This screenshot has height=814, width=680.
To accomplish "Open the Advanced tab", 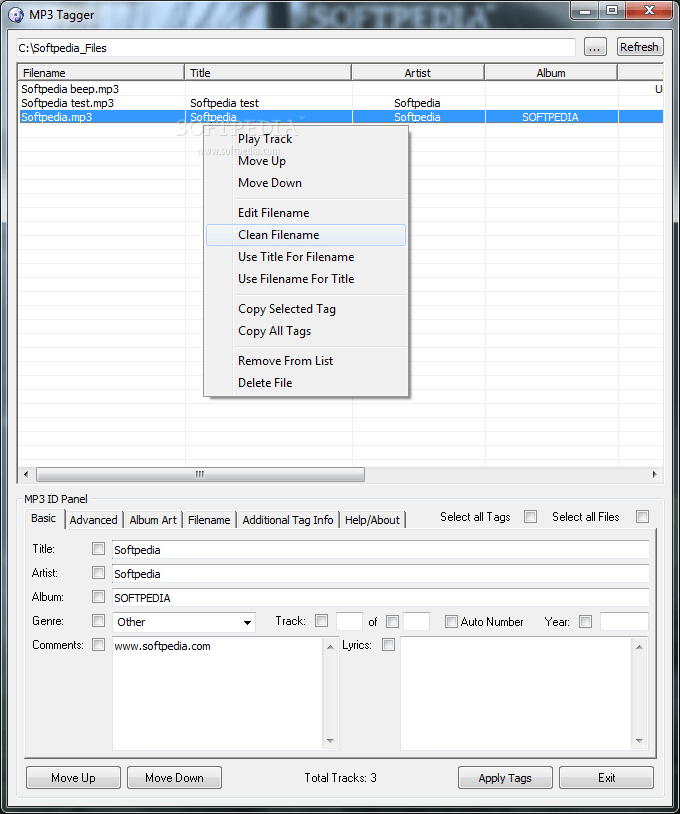I will [x=93, y=520].
